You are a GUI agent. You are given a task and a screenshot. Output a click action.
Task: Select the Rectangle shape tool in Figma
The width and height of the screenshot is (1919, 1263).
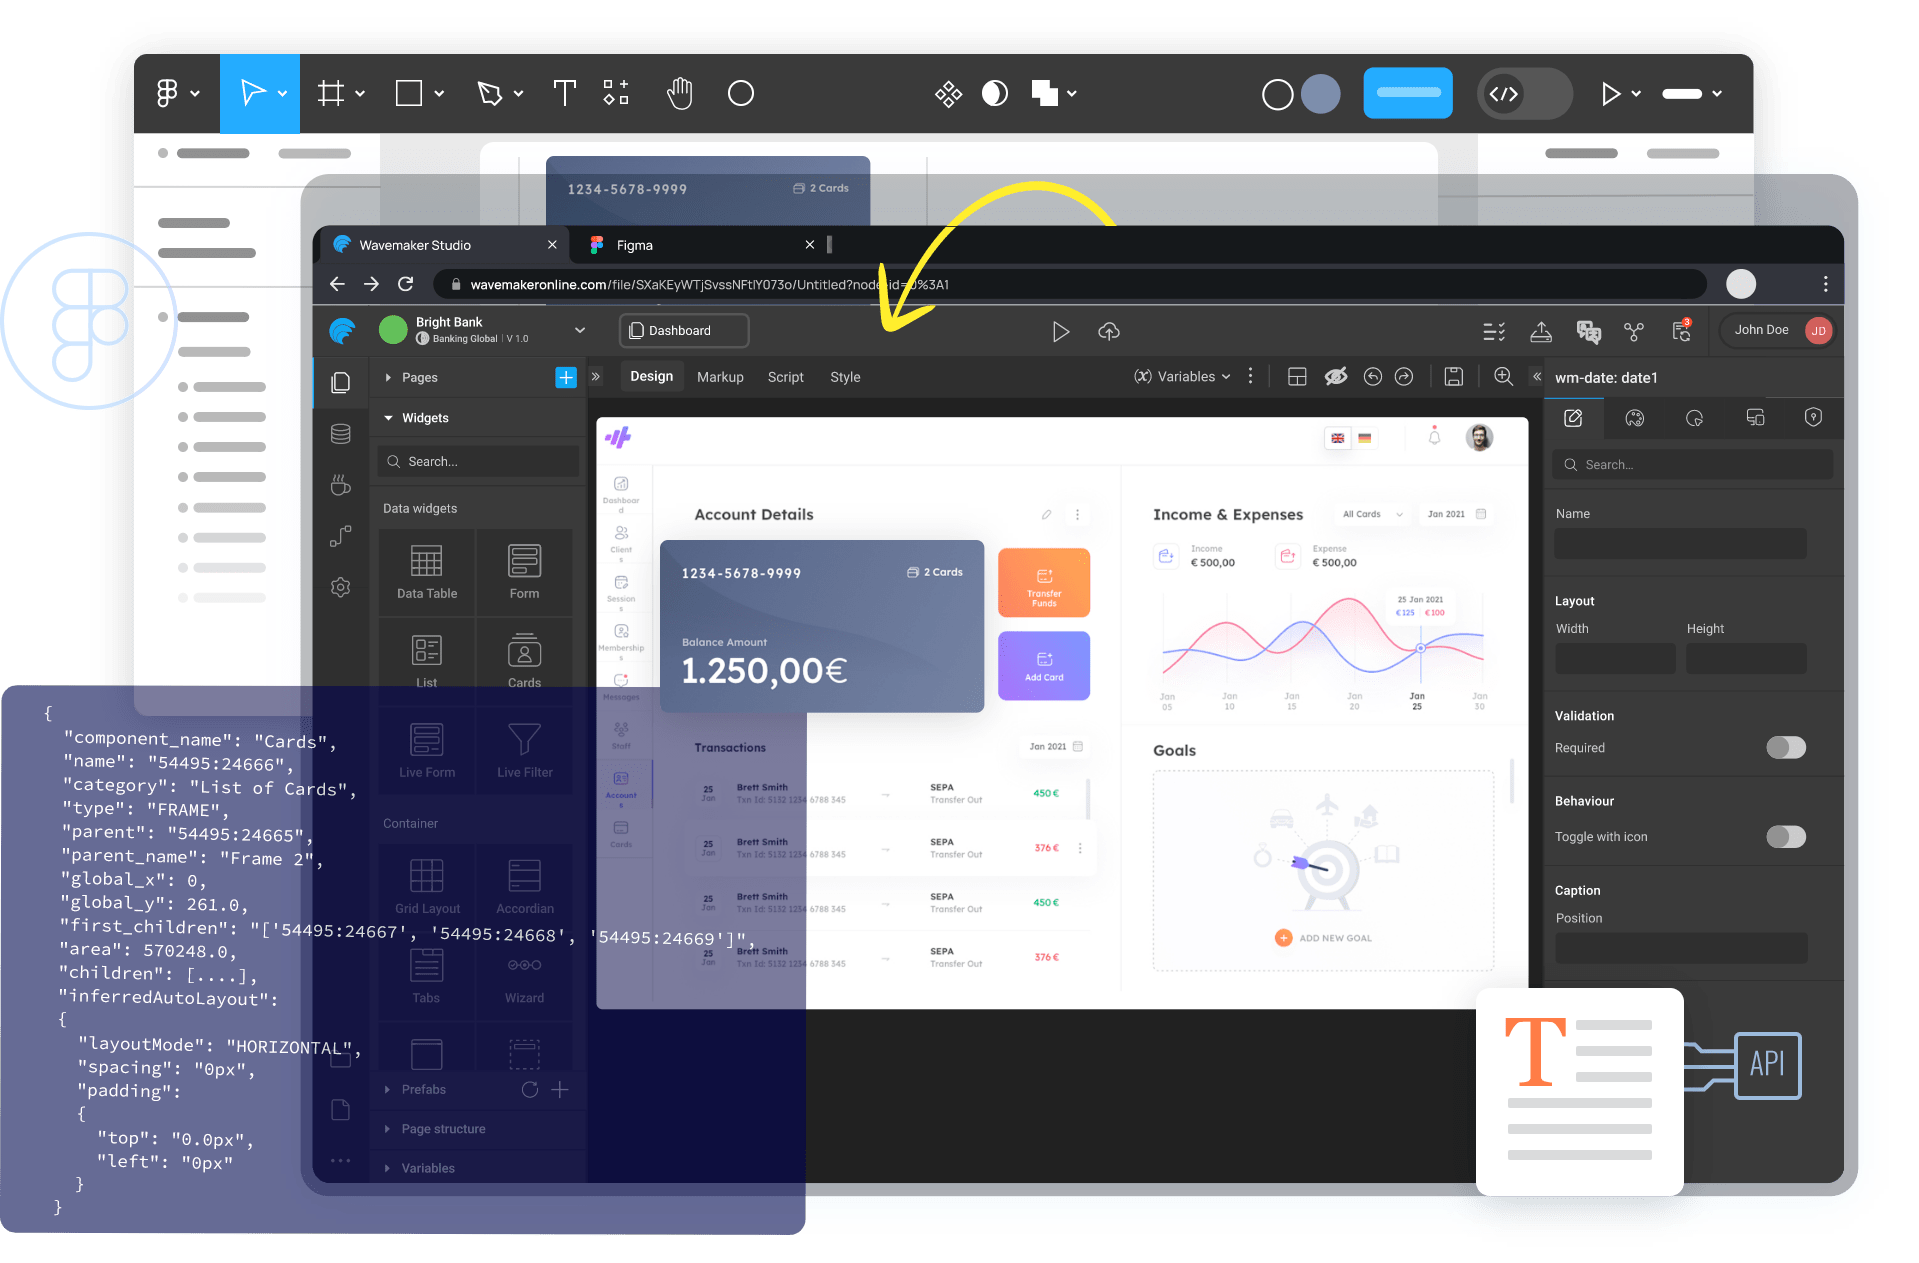tap(409, 93)
